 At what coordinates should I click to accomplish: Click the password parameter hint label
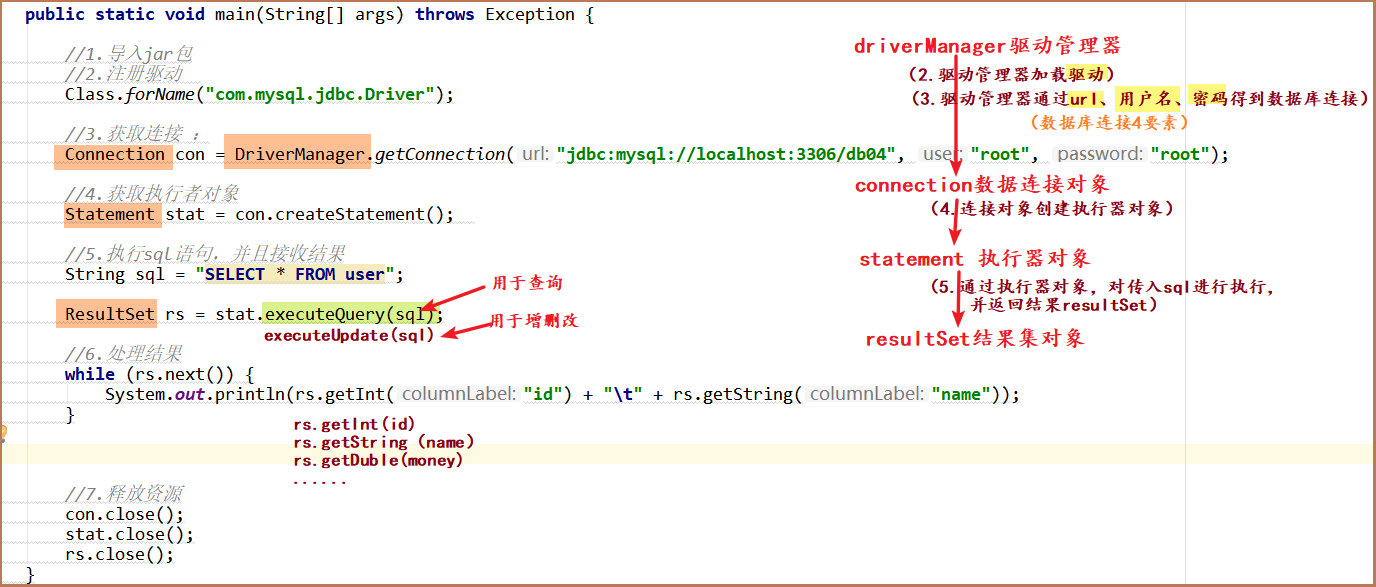point(1099,154)
